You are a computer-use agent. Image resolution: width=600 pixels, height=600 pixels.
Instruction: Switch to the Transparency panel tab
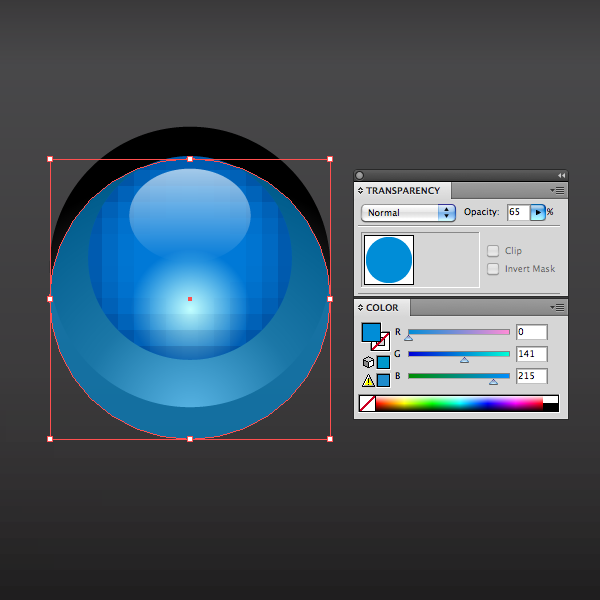tap(403, 191)
